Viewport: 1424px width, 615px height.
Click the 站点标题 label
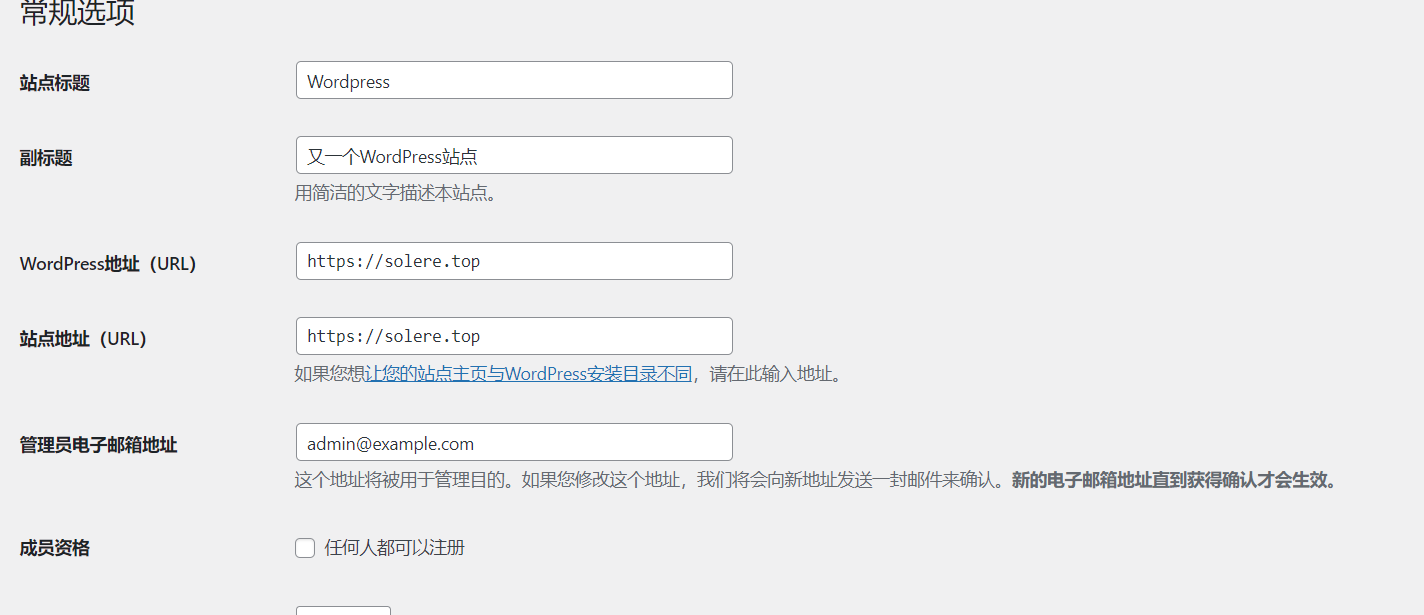point(55,83)
